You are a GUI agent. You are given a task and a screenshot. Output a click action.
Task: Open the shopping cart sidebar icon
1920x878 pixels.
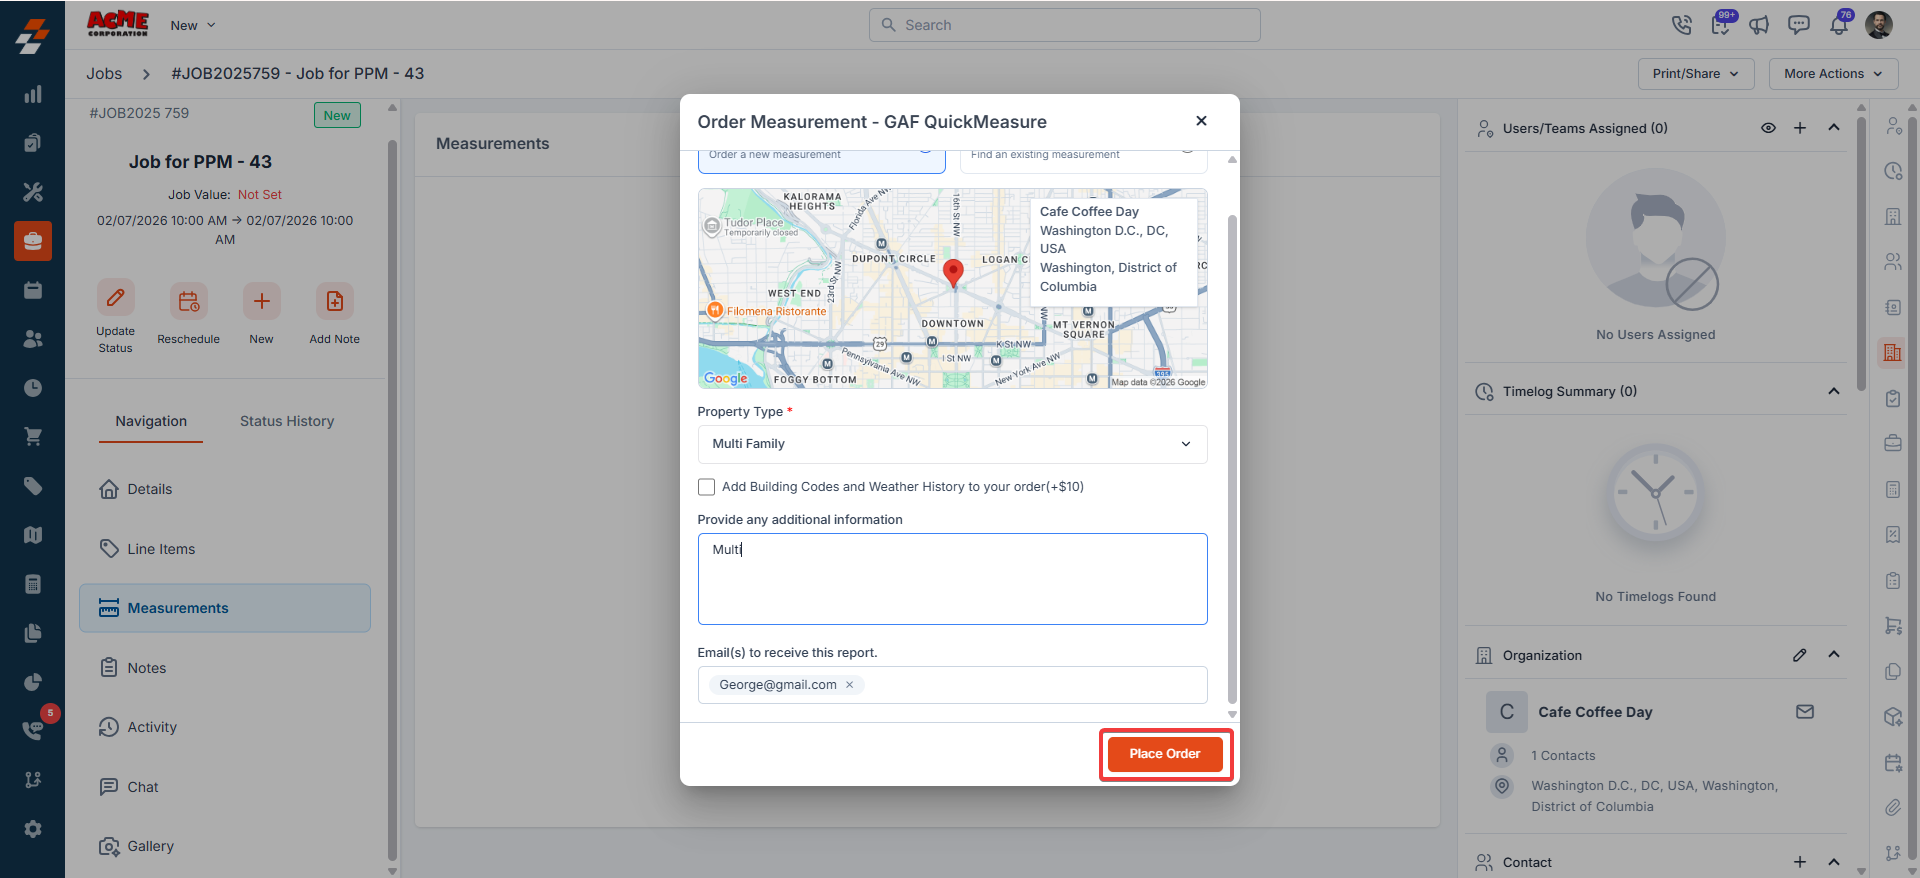pyautogui.click(x=33, y=437)
